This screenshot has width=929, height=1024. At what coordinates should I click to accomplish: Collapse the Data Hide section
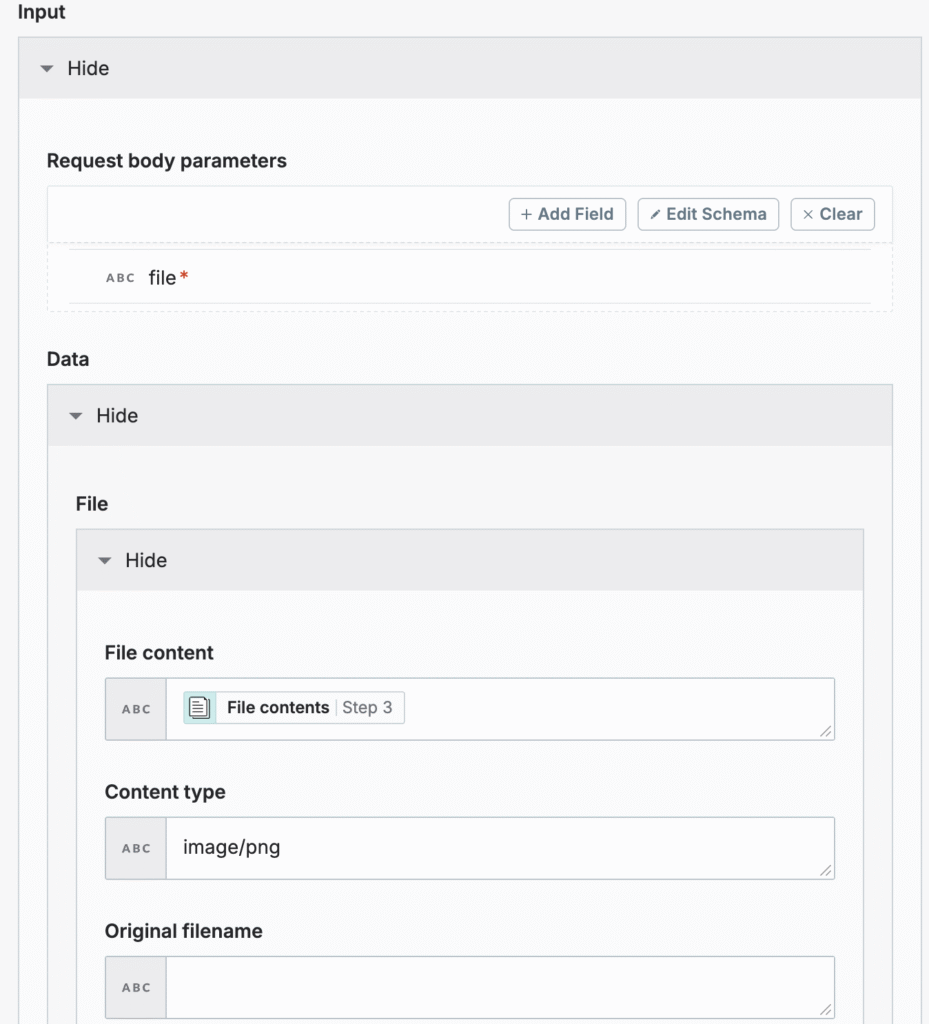pos(469,415)
